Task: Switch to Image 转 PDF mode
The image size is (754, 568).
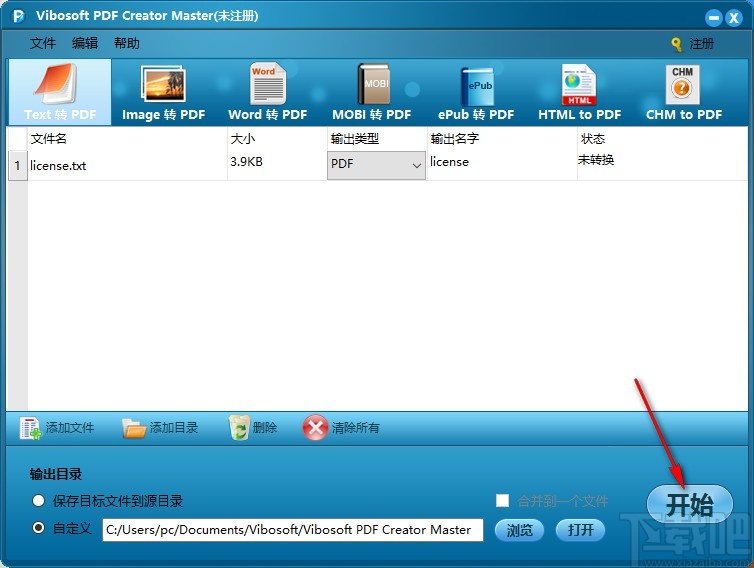Action: tap(163, 92)
